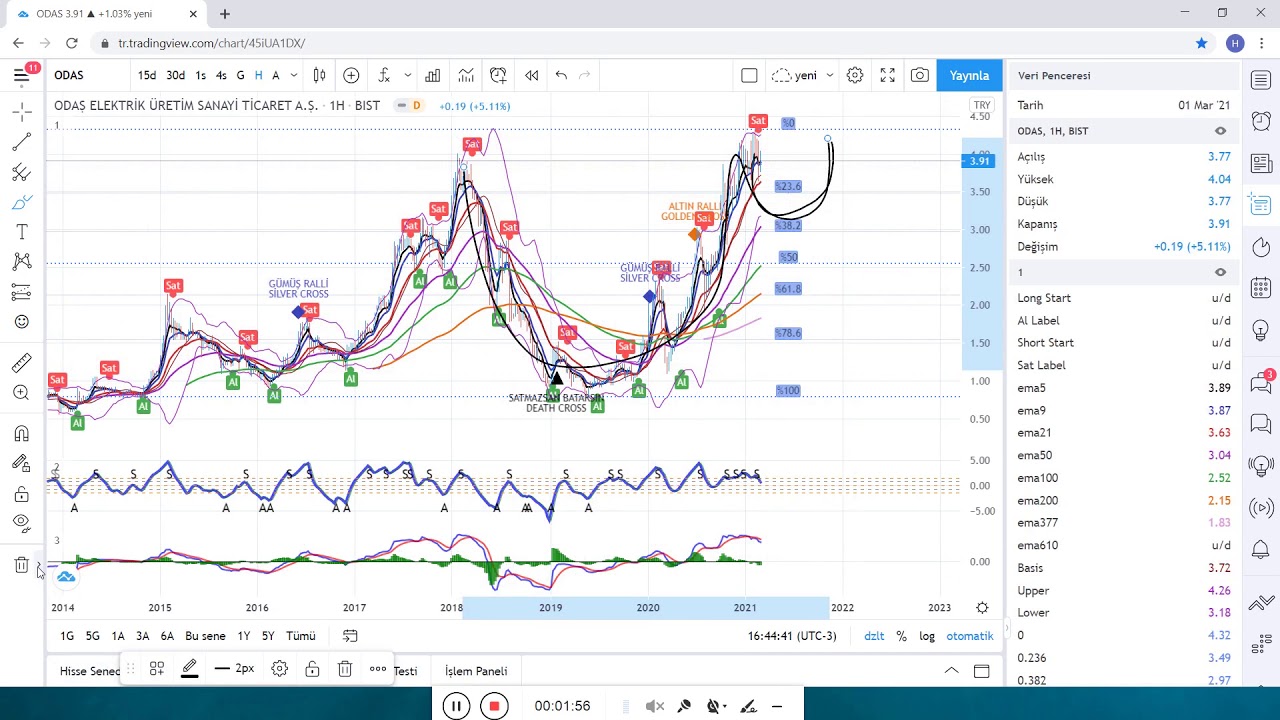Toggle otomatik auto scale

970,636
